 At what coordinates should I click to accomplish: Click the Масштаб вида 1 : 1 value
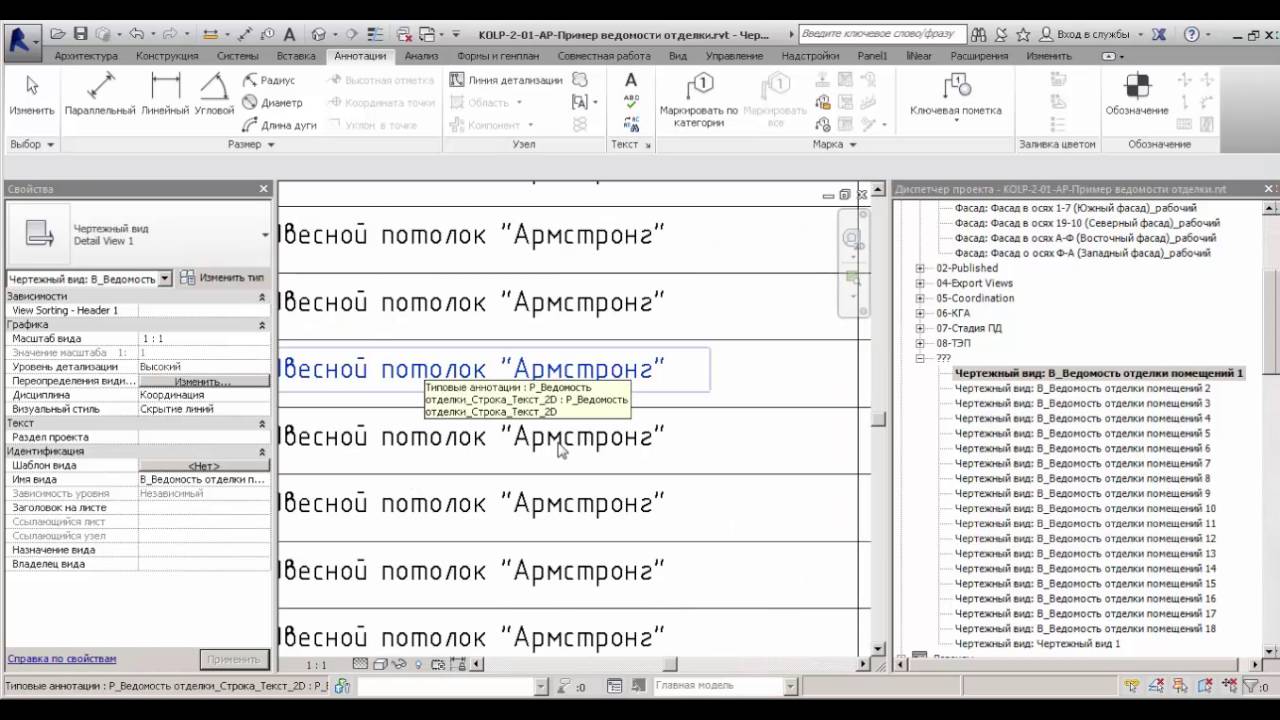point(204,339)
